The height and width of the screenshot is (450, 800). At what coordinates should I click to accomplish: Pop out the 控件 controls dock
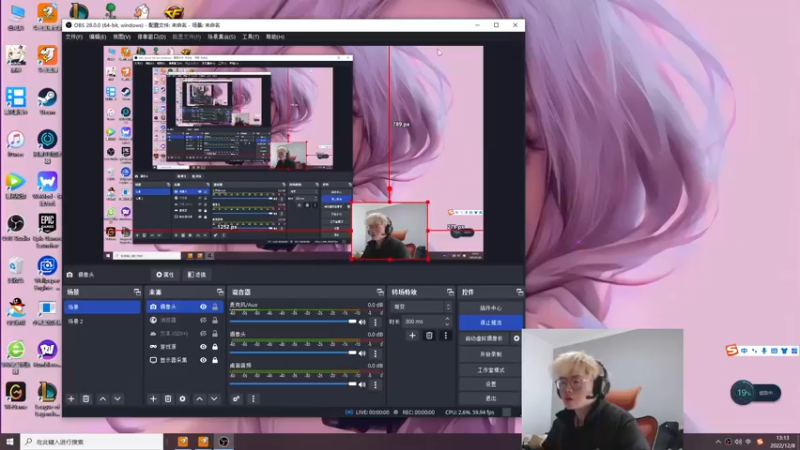(519, 292)
